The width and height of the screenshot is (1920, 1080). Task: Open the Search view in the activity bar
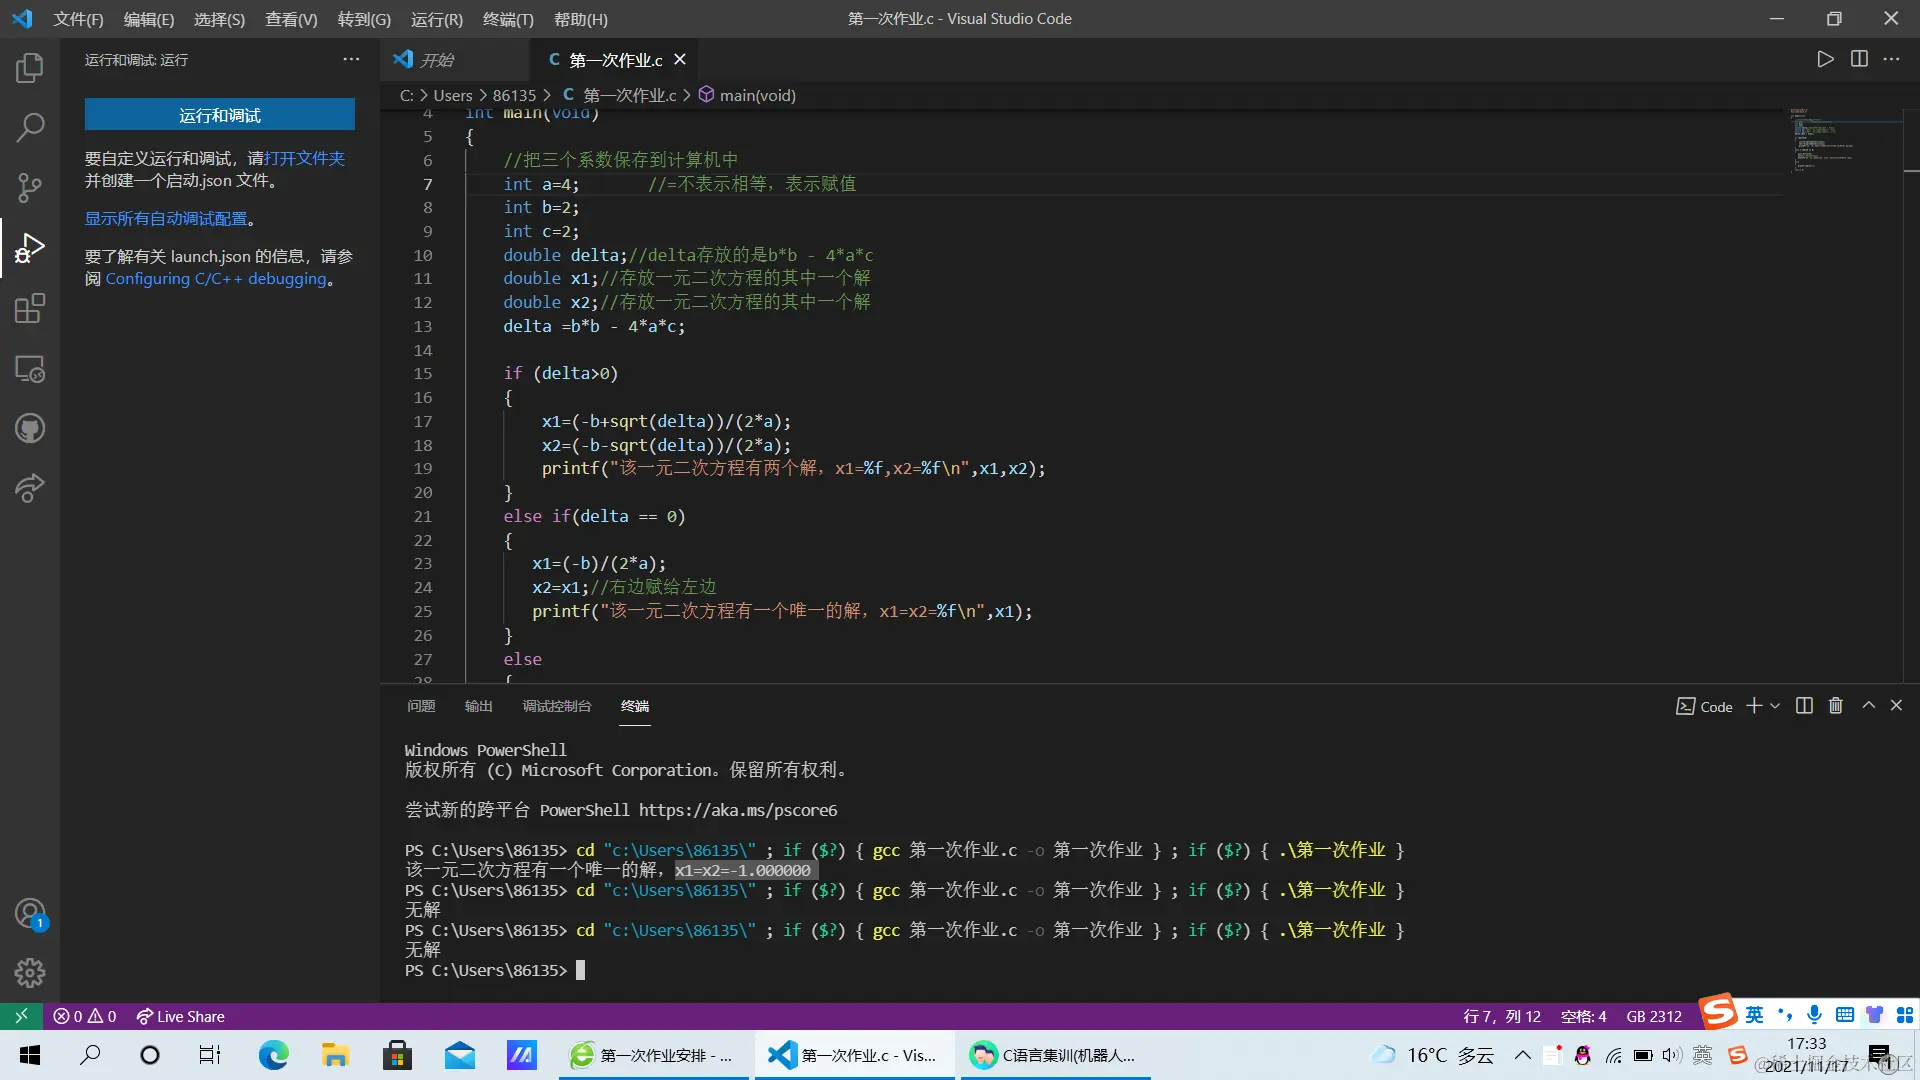(30, 127)
